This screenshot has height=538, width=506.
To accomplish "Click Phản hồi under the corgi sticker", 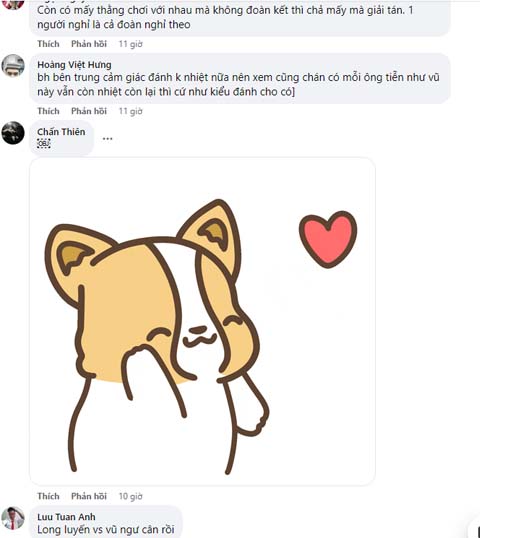I will tap(89, 496).
